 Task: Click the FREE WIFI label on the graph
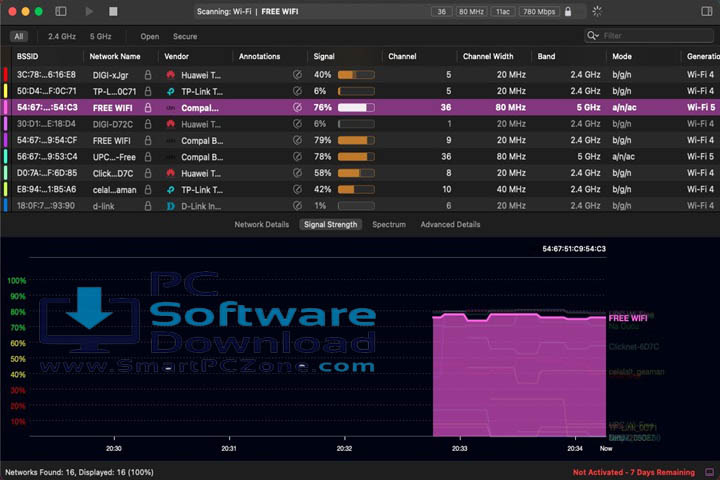[627, 318]
